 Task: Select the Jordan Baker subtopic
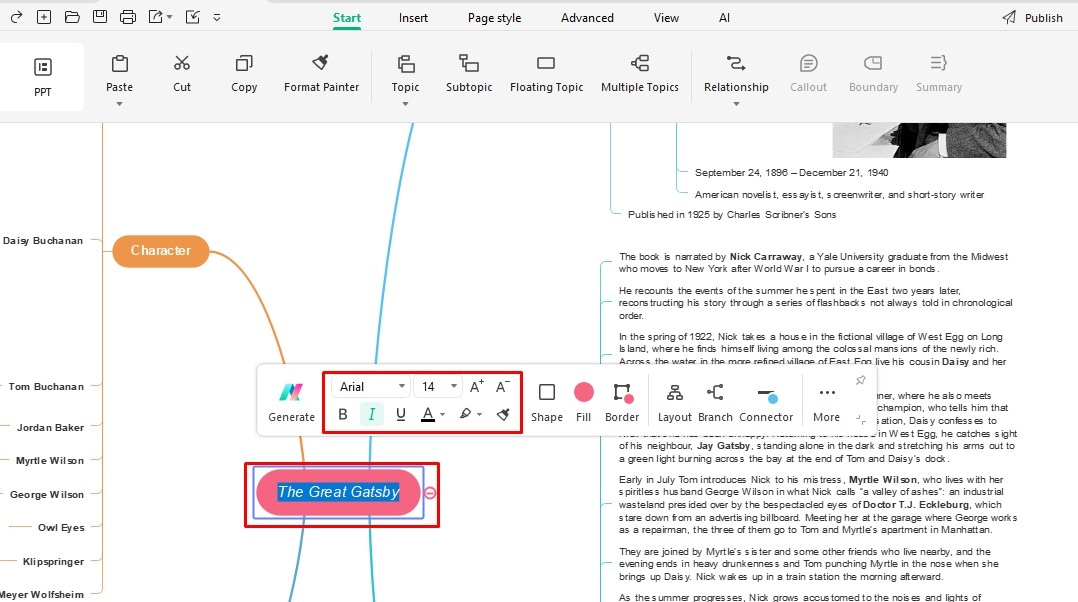[50, 427]
